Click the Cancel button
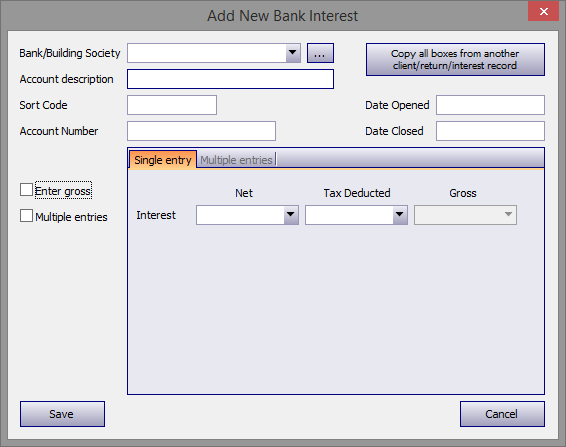Viewport: 566px width, 447px height. (x=502, y=414)
